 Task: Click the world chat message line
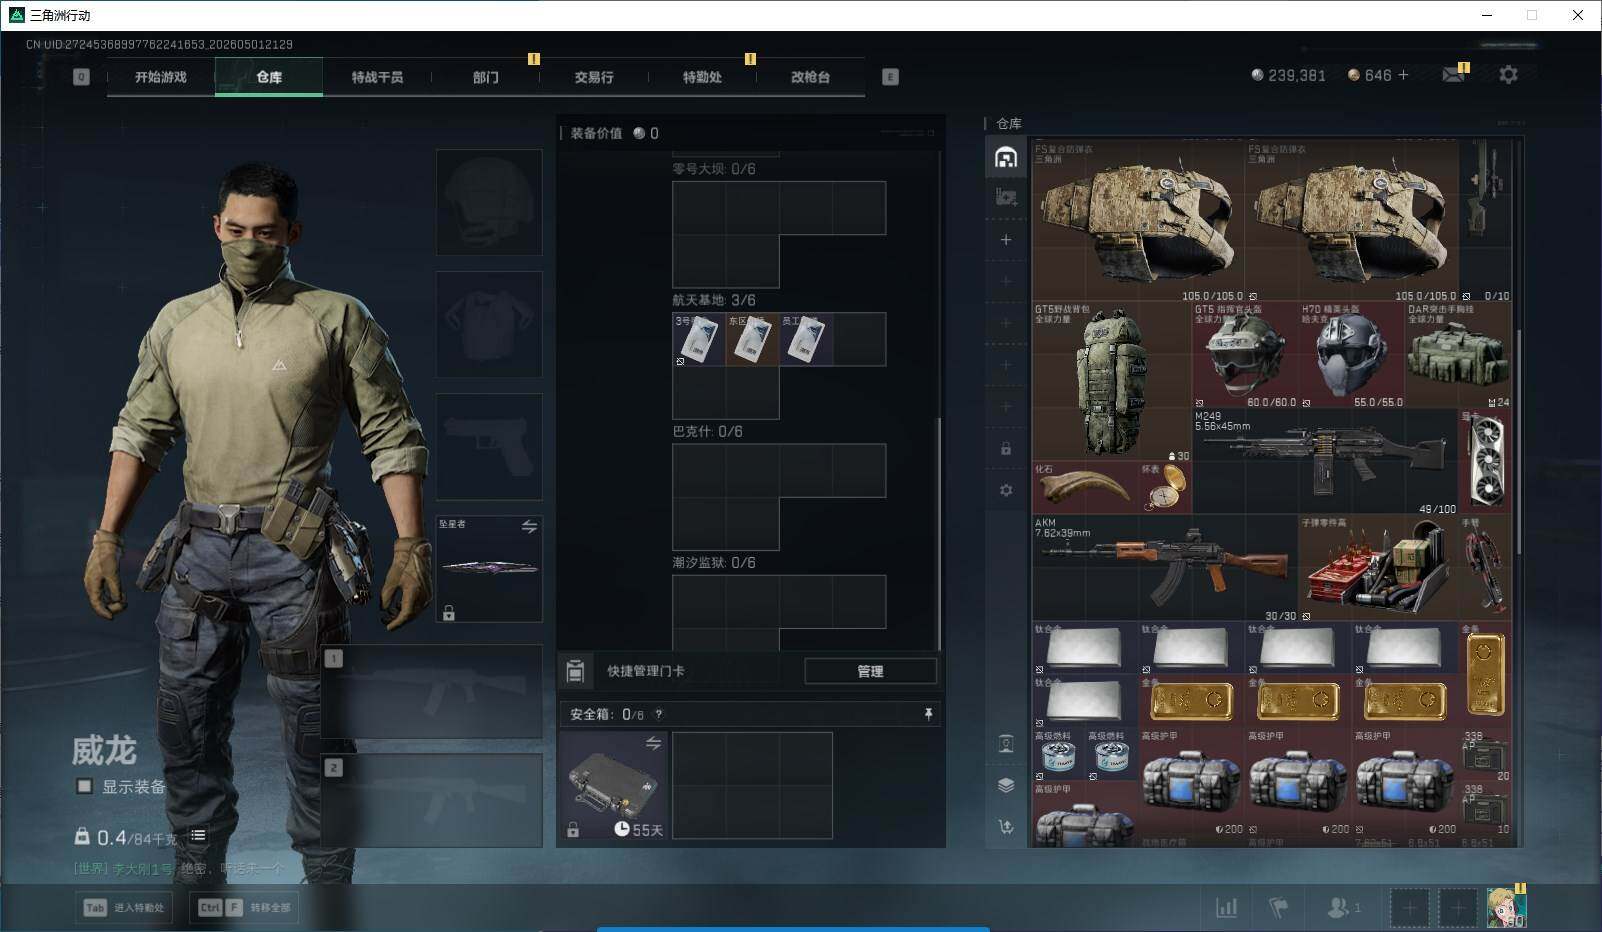click(x=179, y=869)
